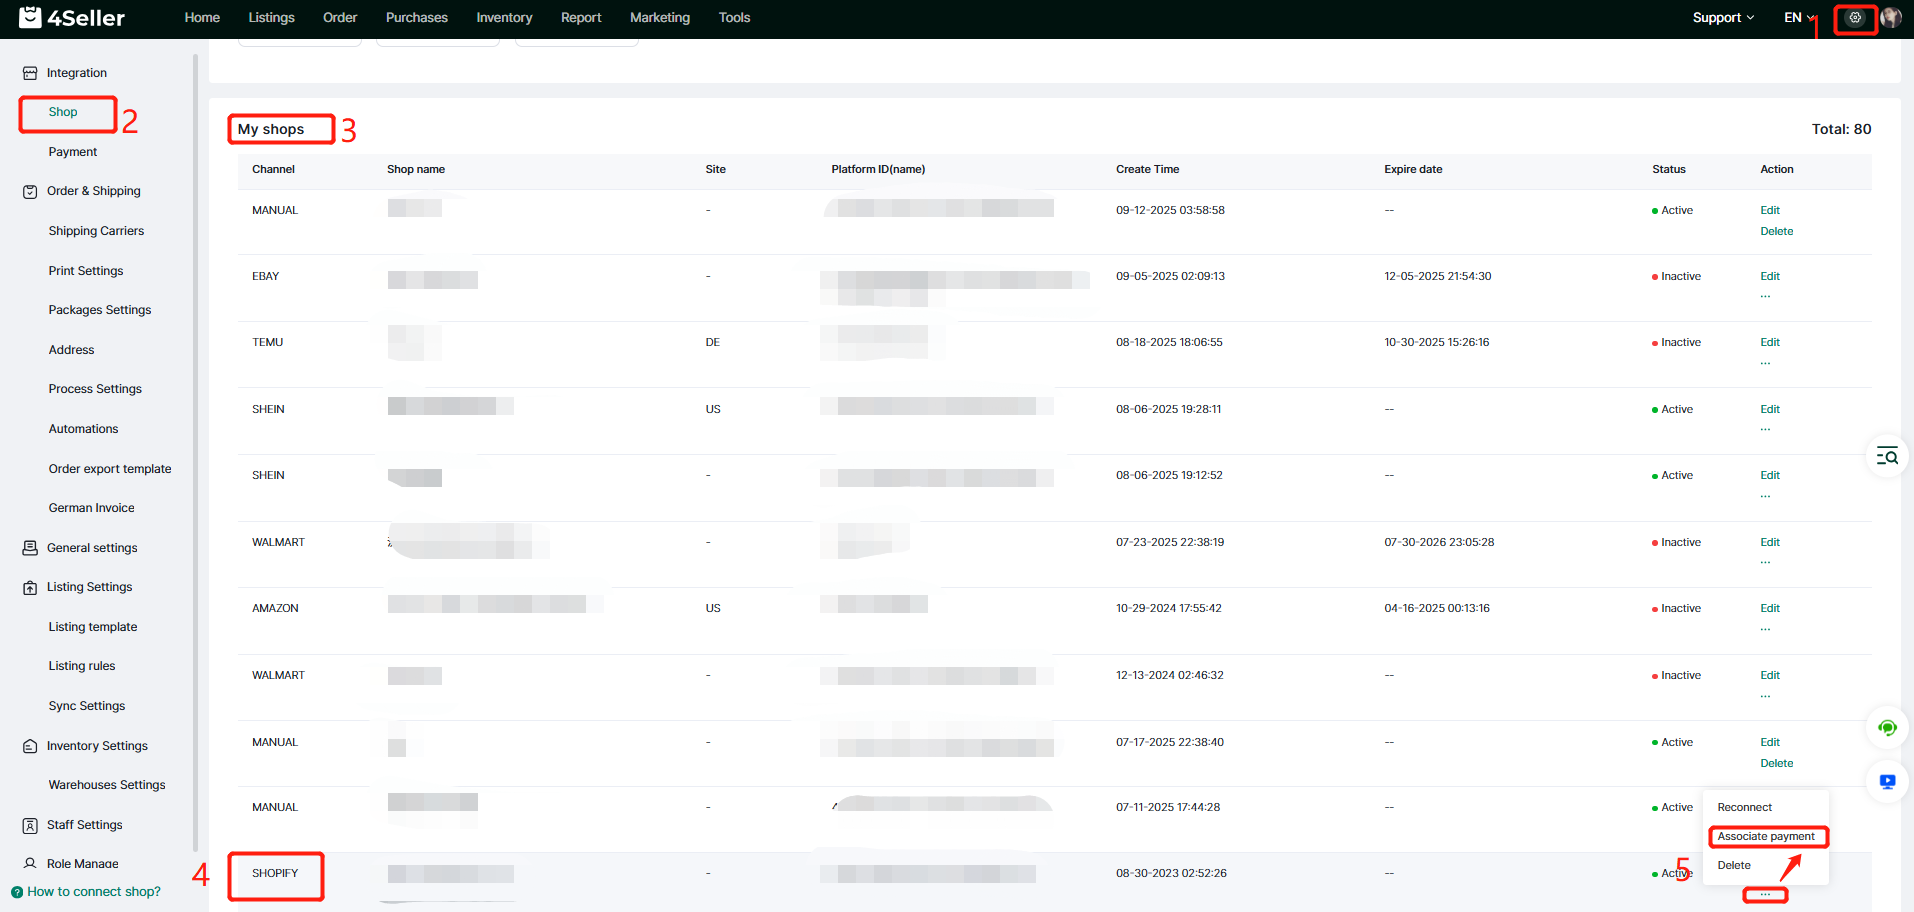Click the sidebar vertical scrollbar
The image size is (1914, 912).
(x=195, y=450)
